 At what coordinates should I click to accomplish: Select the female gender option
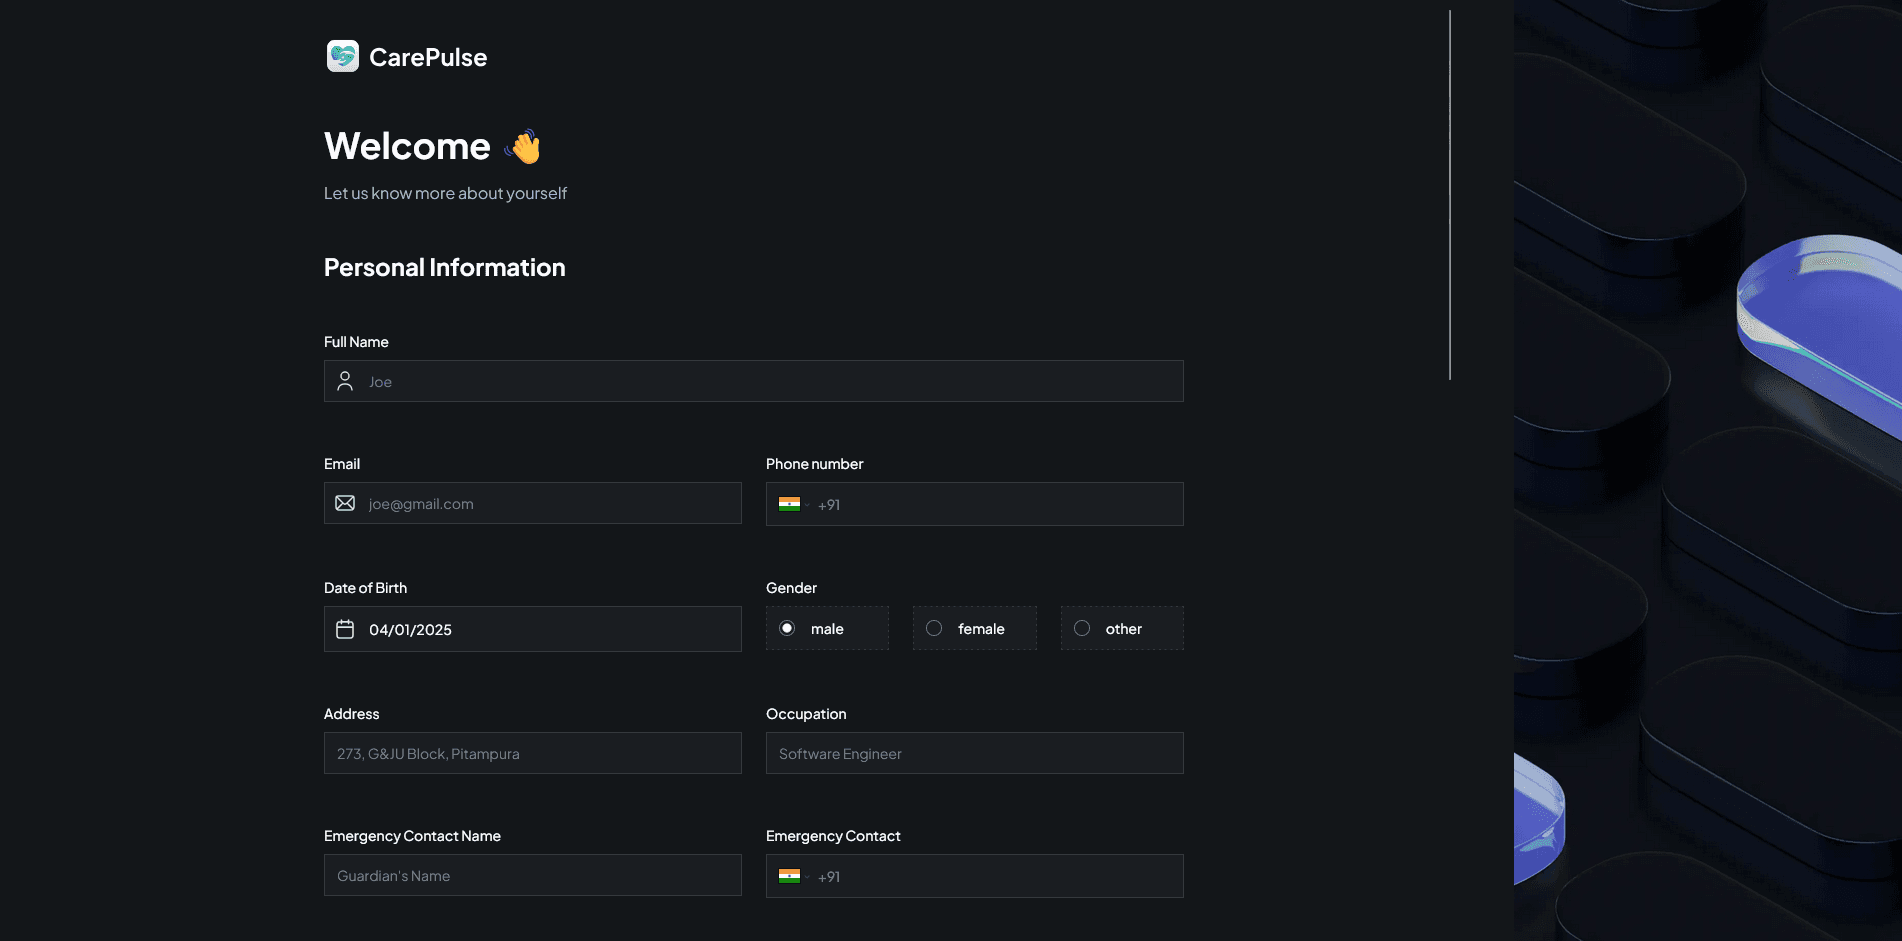coord(934,628)
